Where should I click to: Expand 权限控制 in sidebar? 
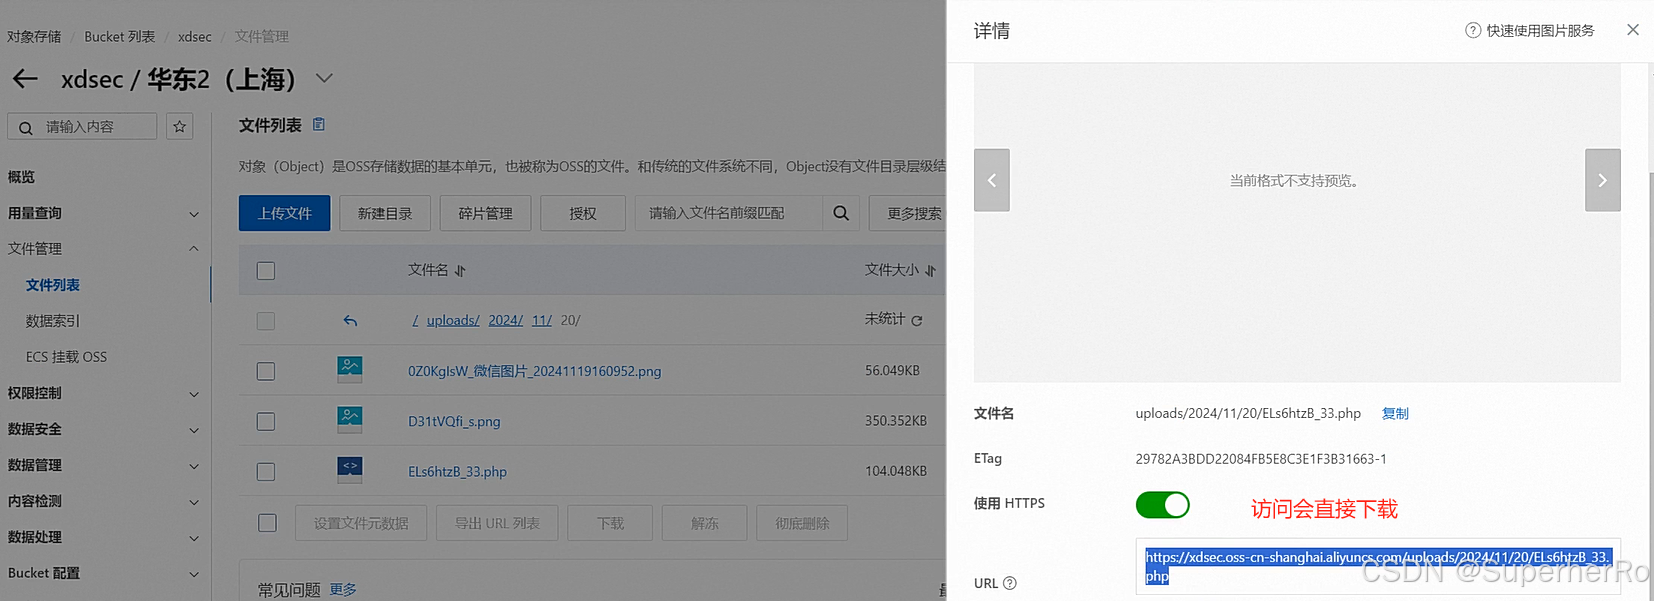pos(194,394)
